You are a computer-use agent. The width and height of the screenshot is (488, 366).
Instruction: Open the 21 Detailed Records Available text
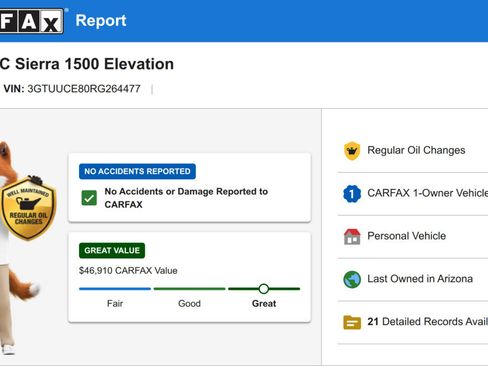coord(428,322)
